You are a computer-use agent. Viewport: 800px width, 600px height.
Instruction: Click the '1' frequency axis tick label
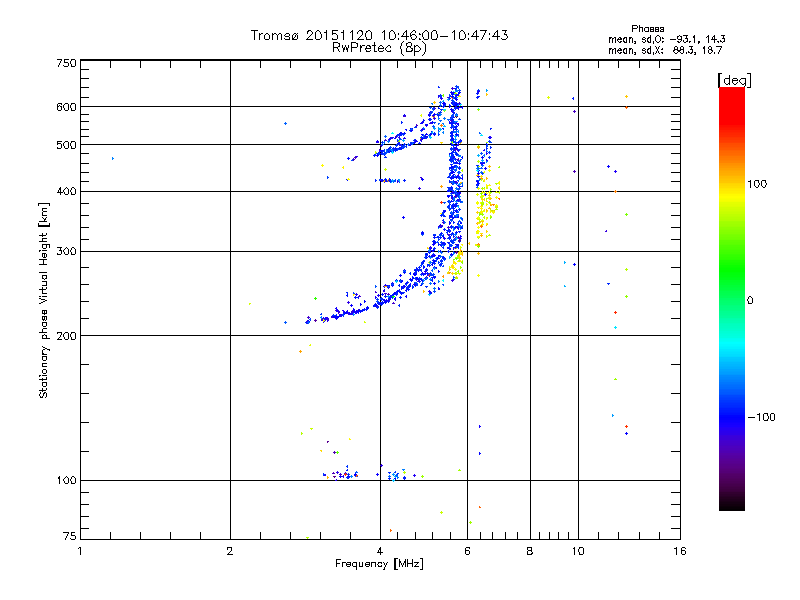[80, 551]
